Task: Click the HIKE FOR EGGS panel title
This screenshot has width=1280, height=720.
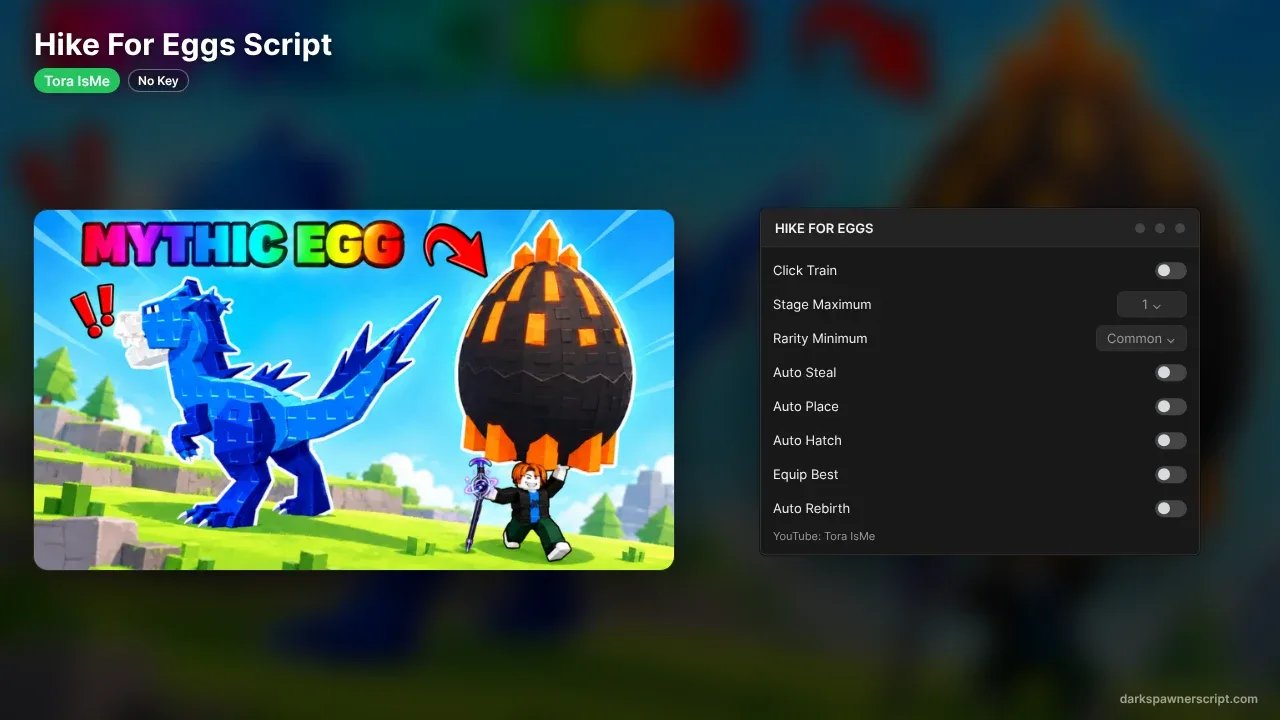Action: [824, 228]
